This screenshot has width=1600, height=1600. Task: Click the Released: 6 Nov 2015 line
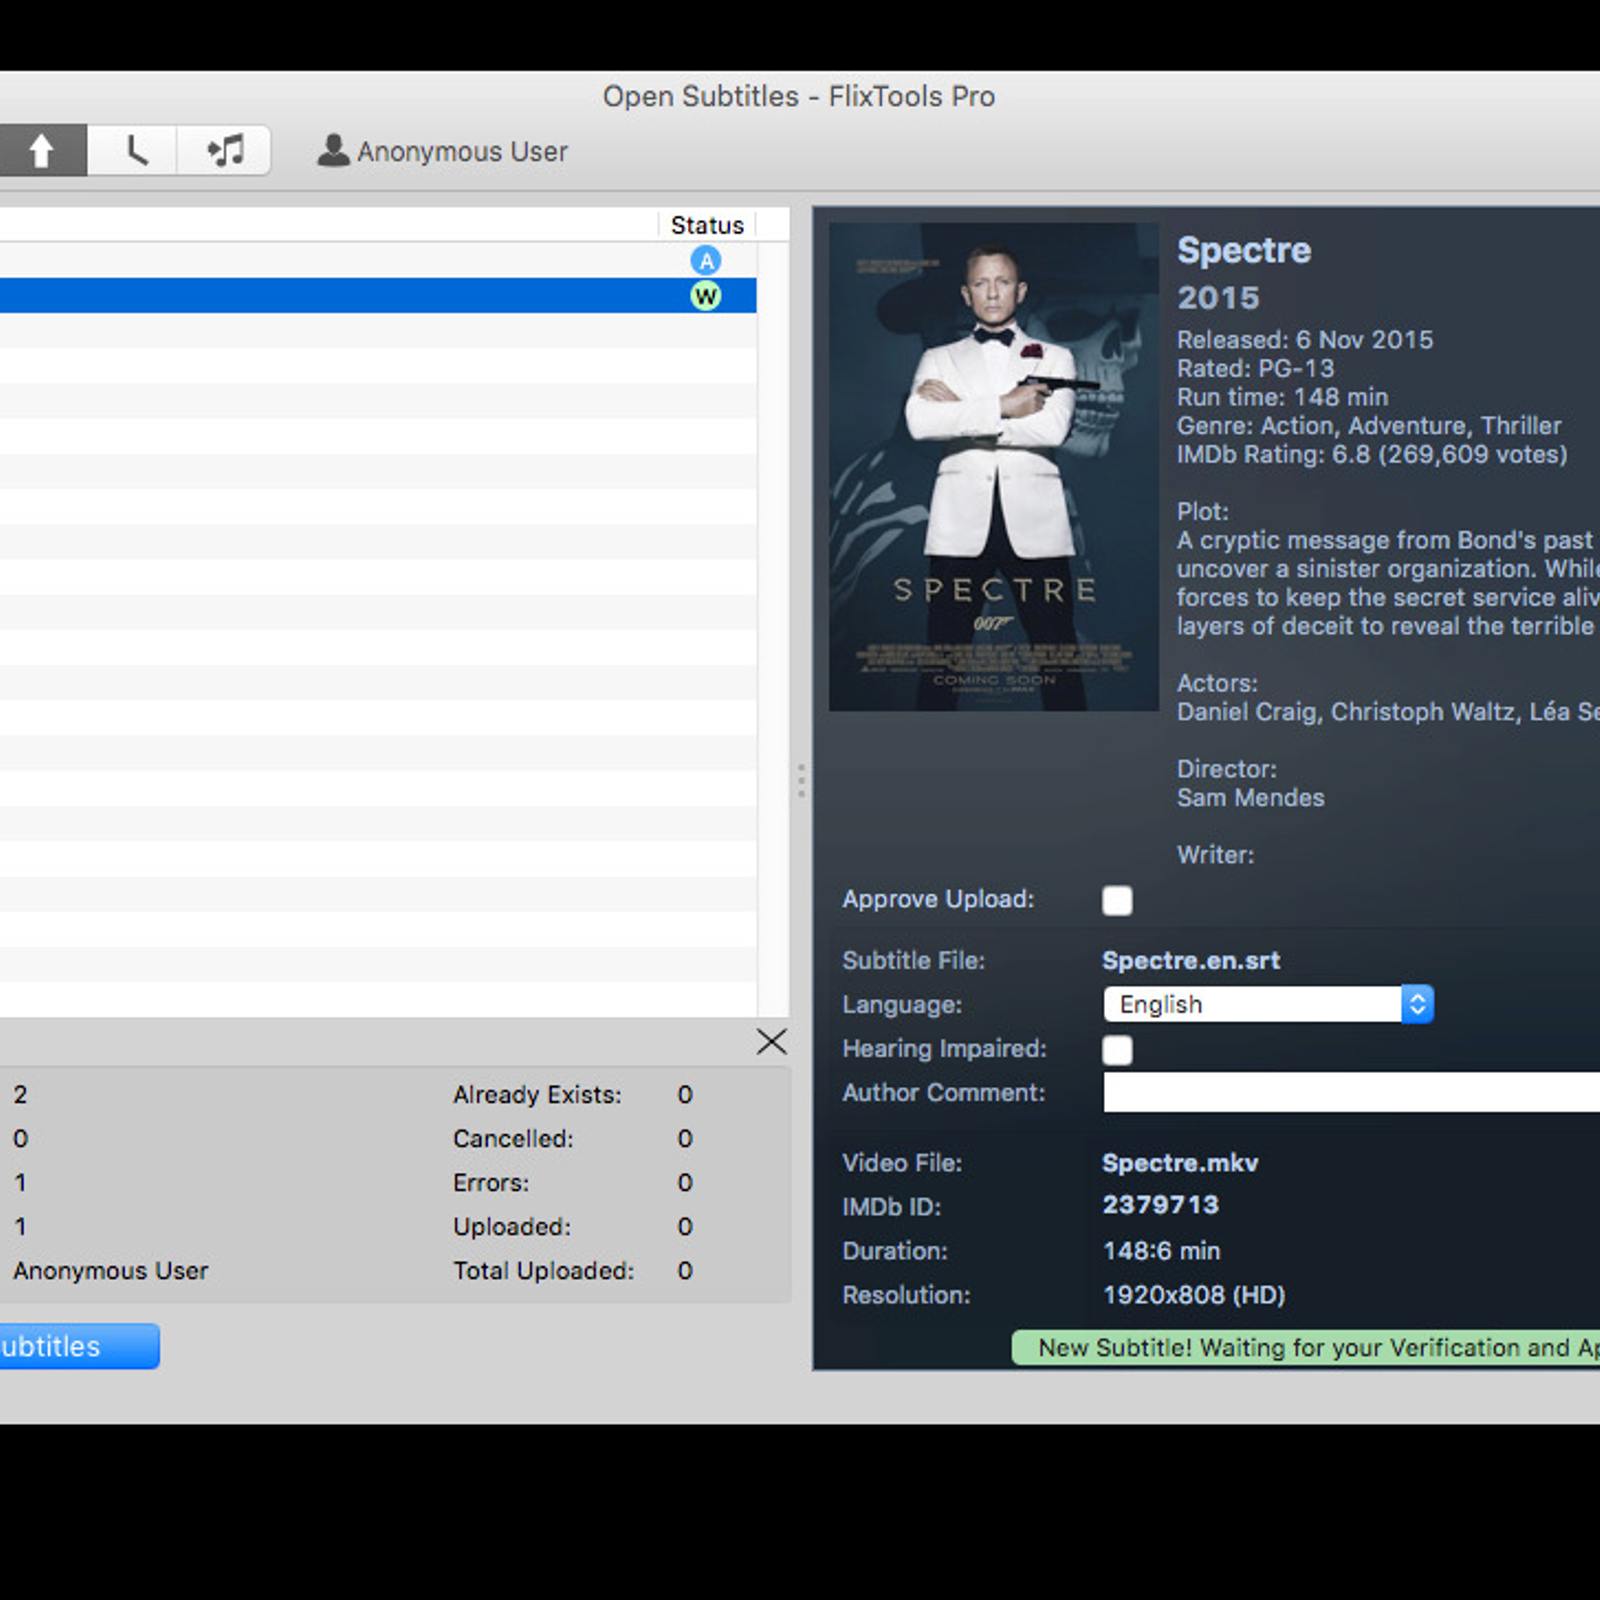tap(1305, 340)
